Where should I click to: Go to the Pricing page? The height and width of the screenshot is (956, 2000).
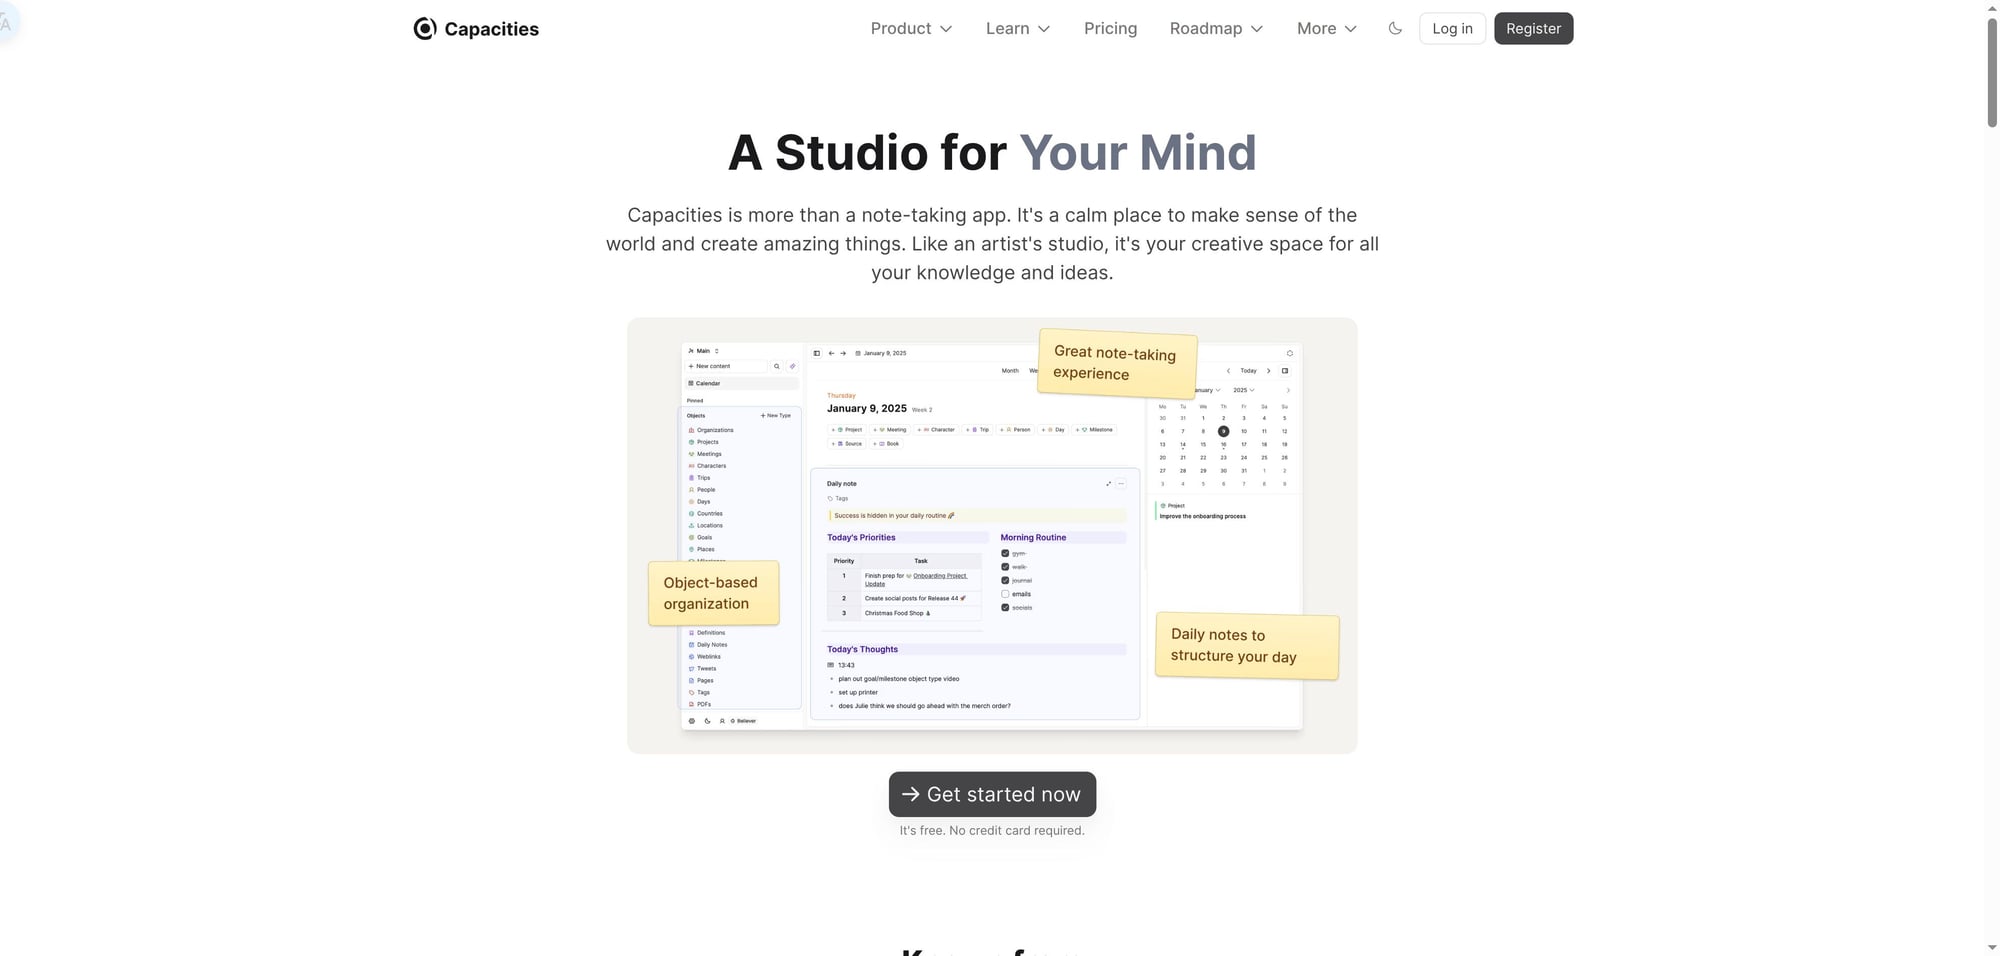click(1110, 29)
